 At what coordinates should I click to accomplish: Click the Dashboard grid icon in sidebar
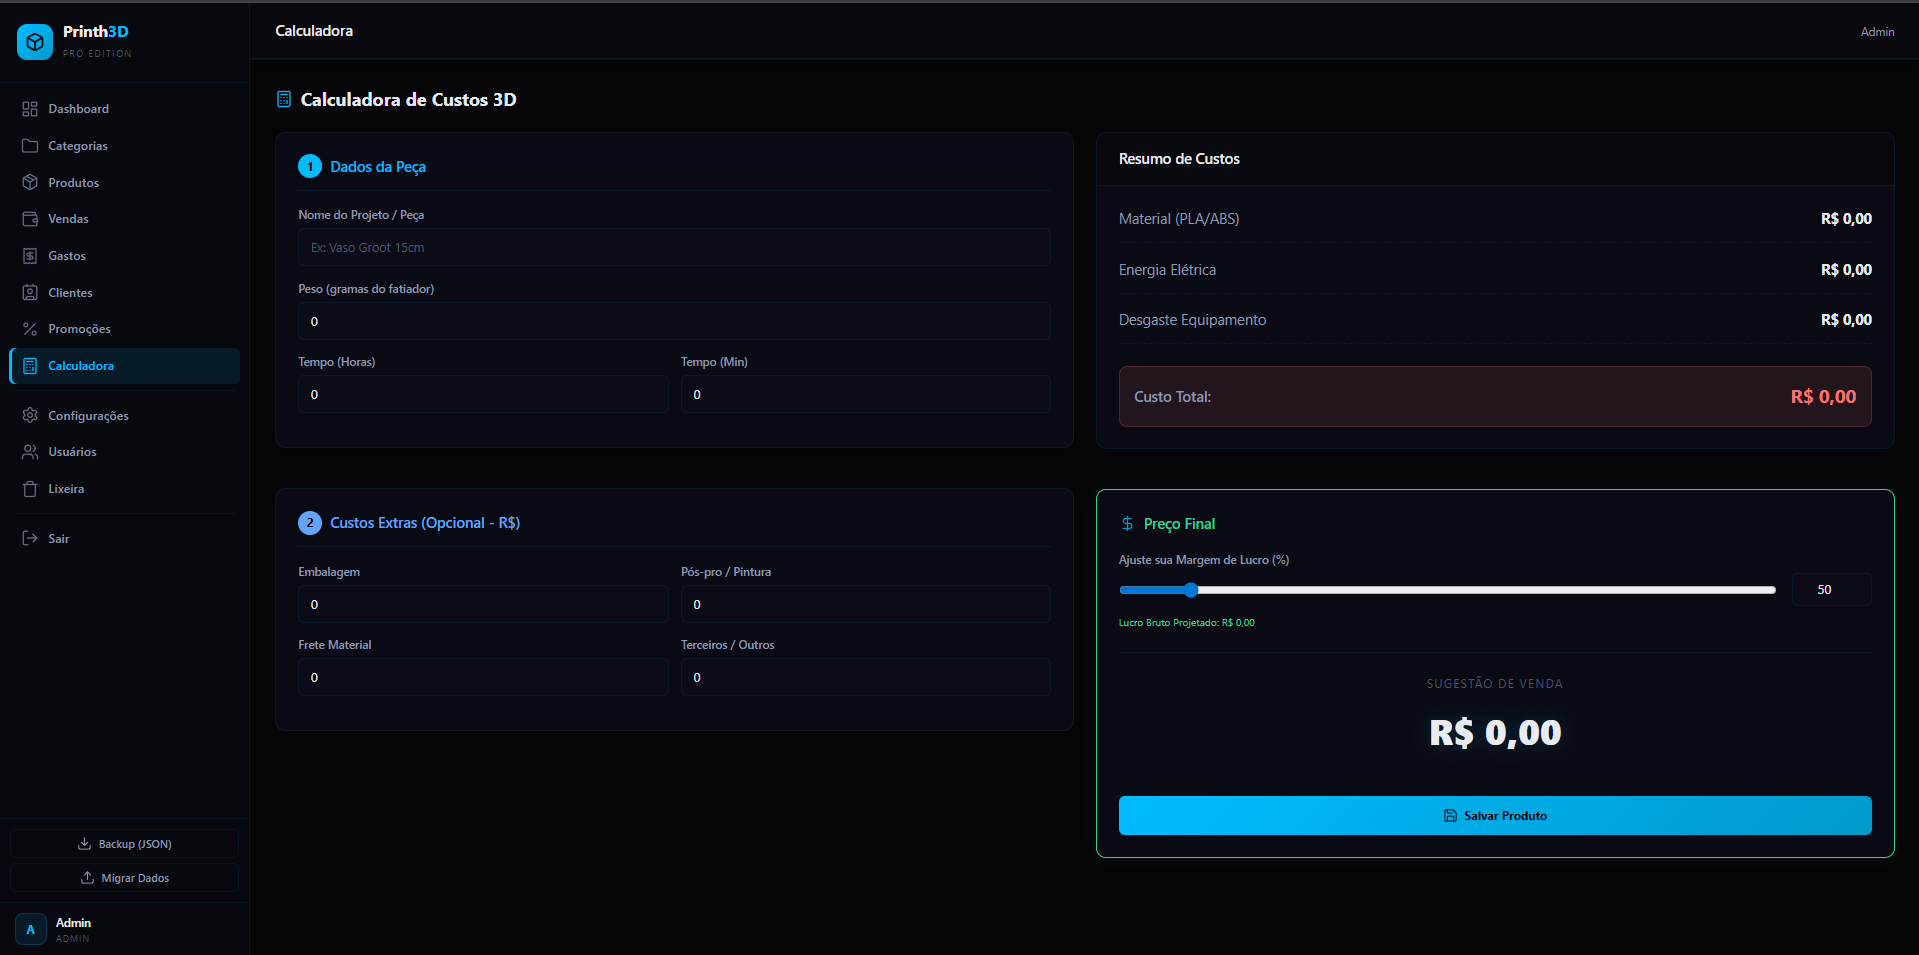tap(30, 109)
